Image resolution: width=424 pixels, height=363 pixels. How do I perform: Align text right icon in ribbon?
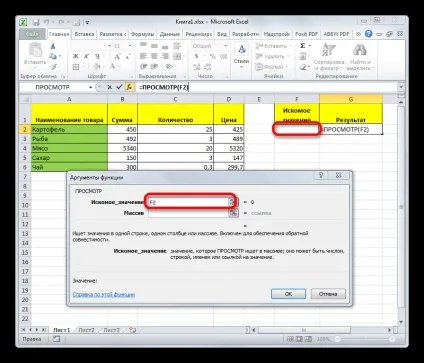(x=165, y=56)
